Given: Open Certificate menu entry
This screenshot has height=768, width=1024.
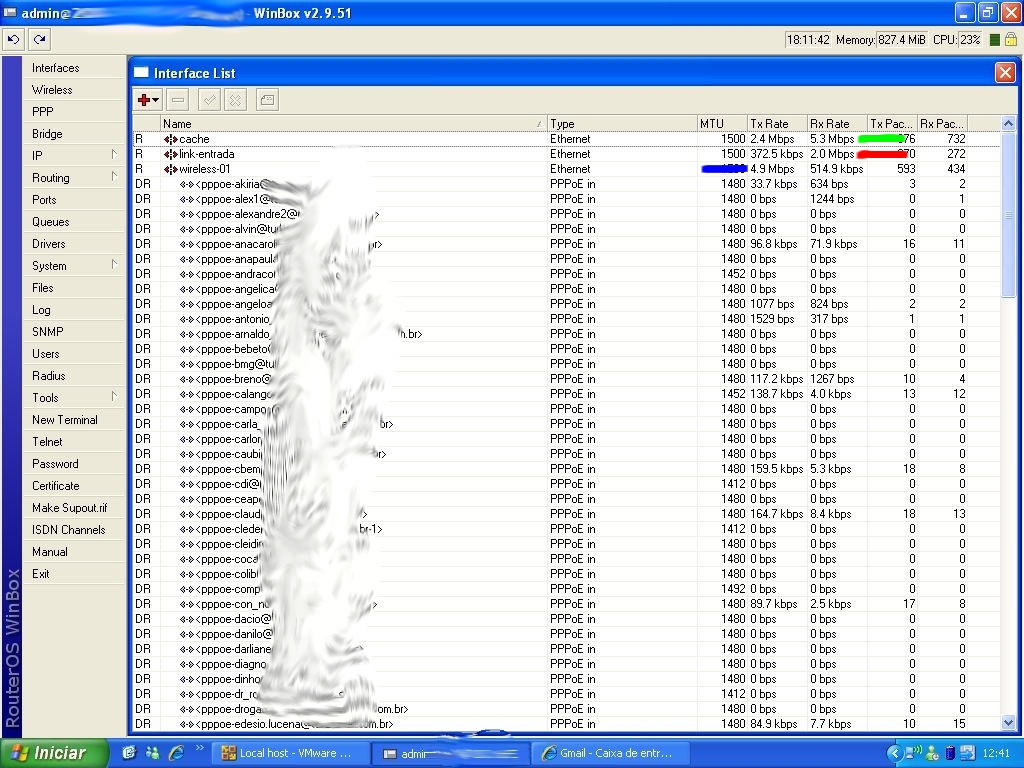Looking at the screenshot, I should click(74, 486).
